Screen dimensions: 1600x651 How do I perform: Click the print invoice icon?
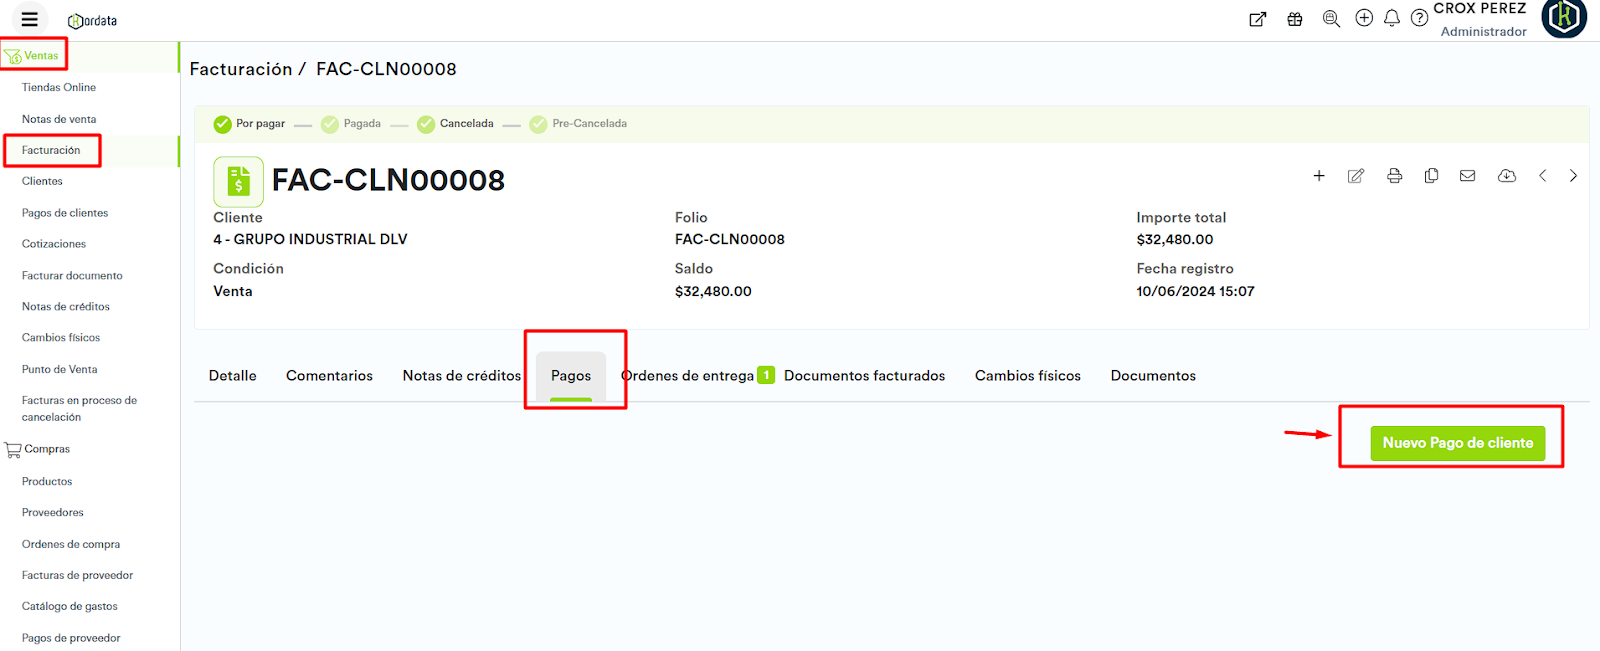pyautogui.click(x=1394, y=176)
